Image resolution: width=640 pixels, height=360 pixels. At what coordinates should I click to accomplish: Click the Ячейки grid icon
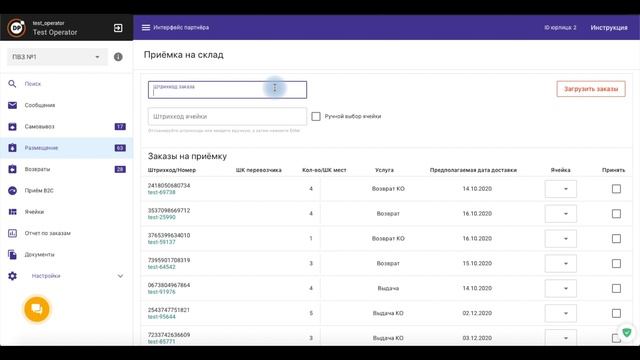point(12,212)
